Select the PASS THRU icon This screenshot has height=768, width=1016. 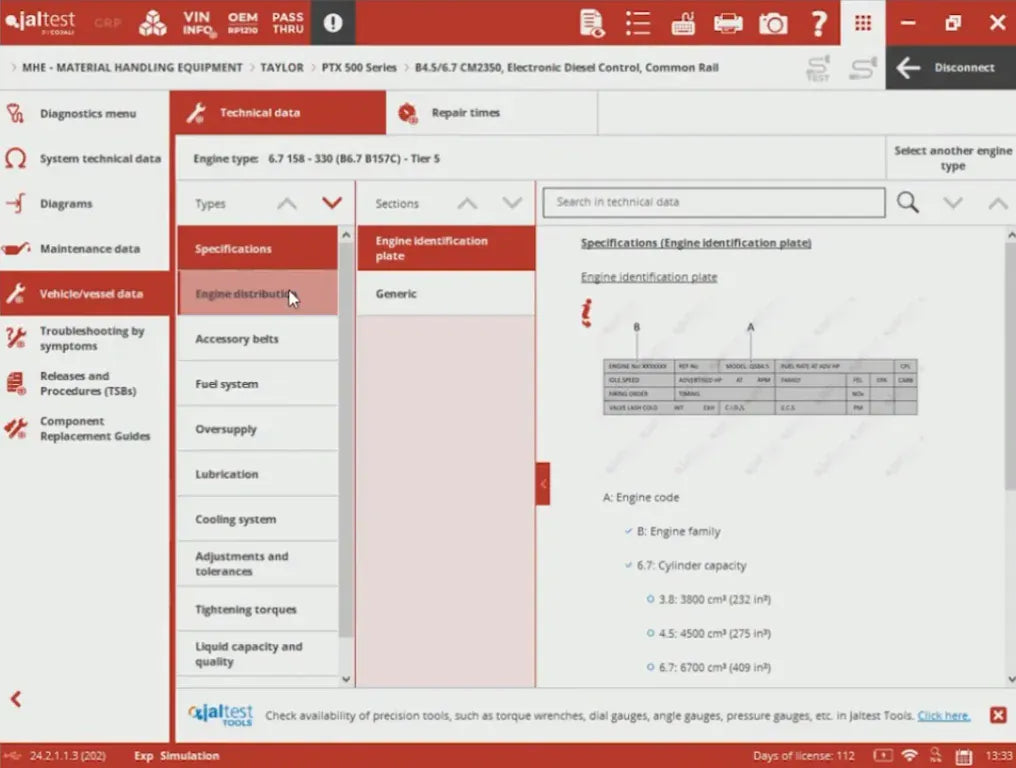[x=288, y=23]
